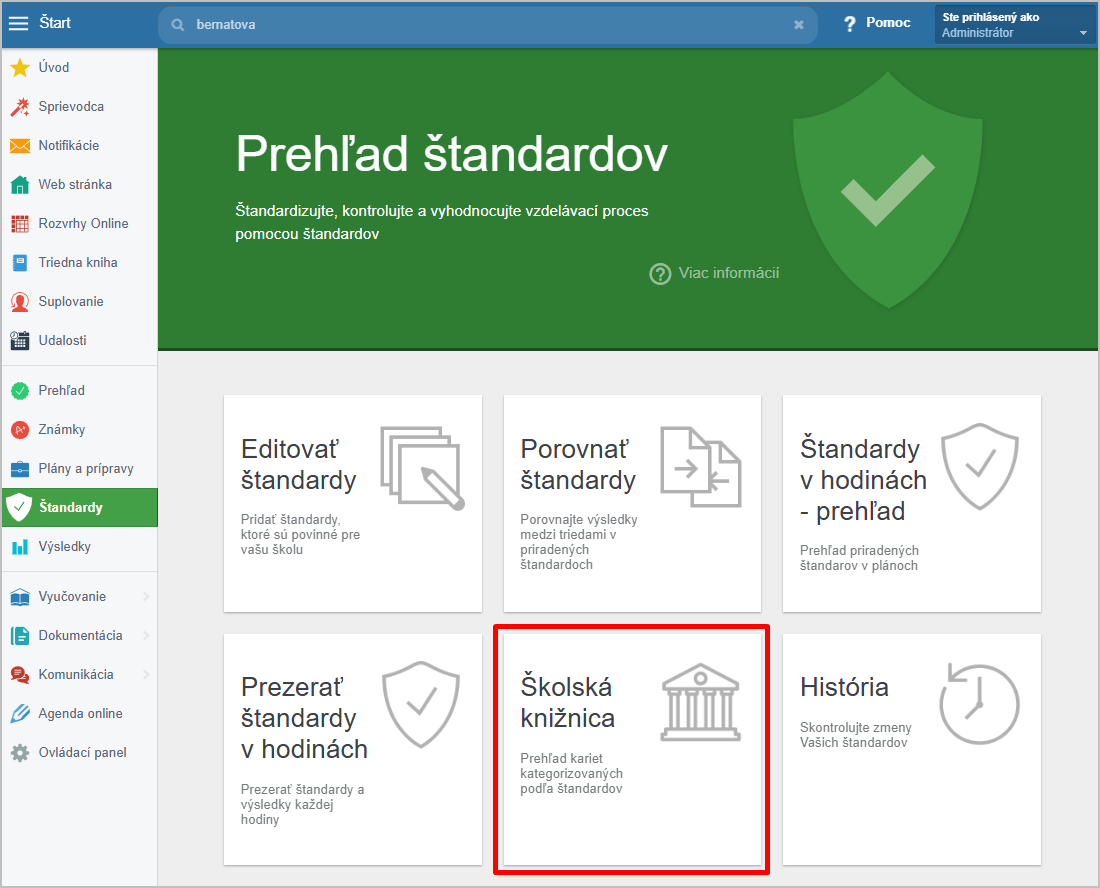The image size is (1100, 888).
Task: Clear the search with the x icon
Action: coord(798,25)
